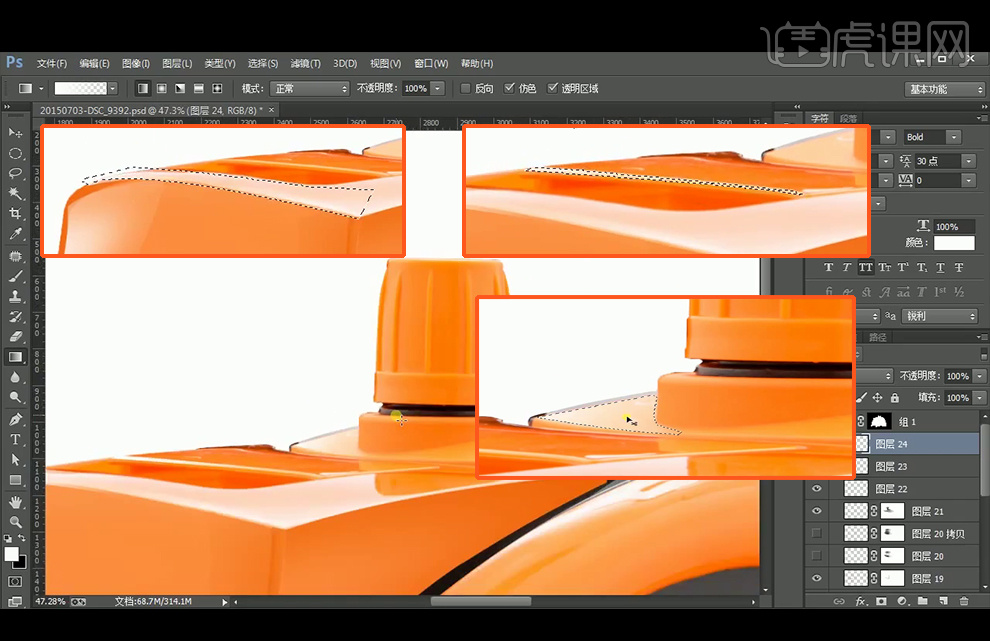The image size is (990, 641).
Task: Enable the 反向 (Reverse) checkbox
Action: click(x=467, y=88)
